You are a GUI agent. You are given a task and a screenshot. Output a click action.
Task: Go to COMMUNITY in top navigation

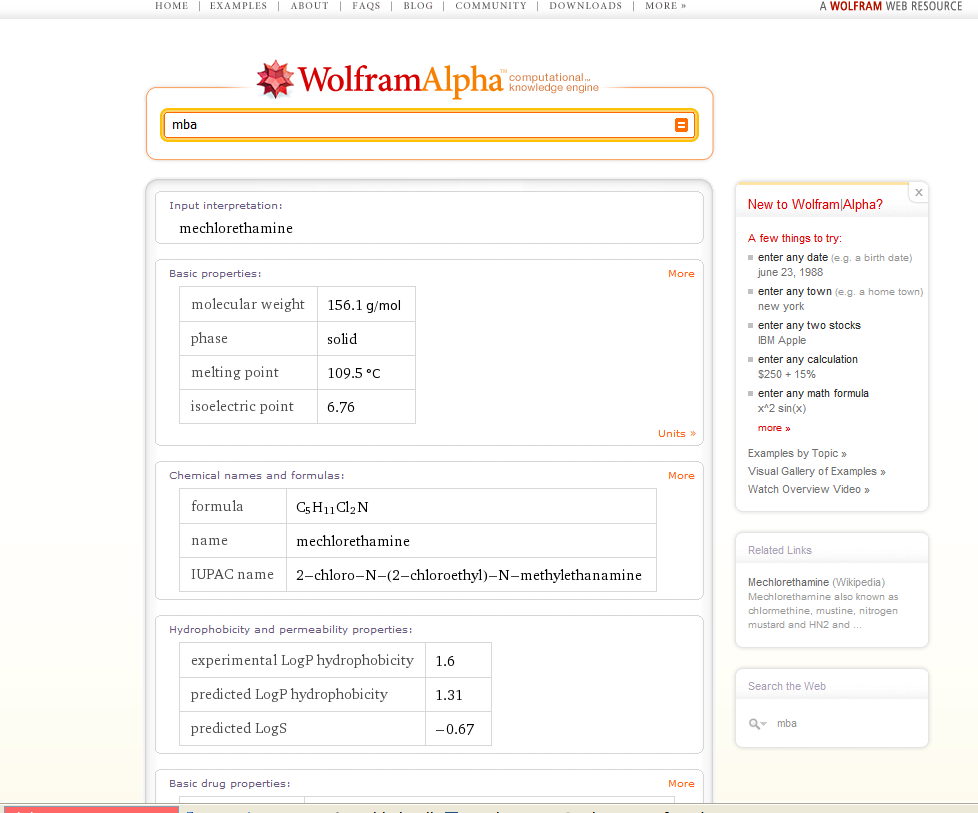click(x=491, y=6)
